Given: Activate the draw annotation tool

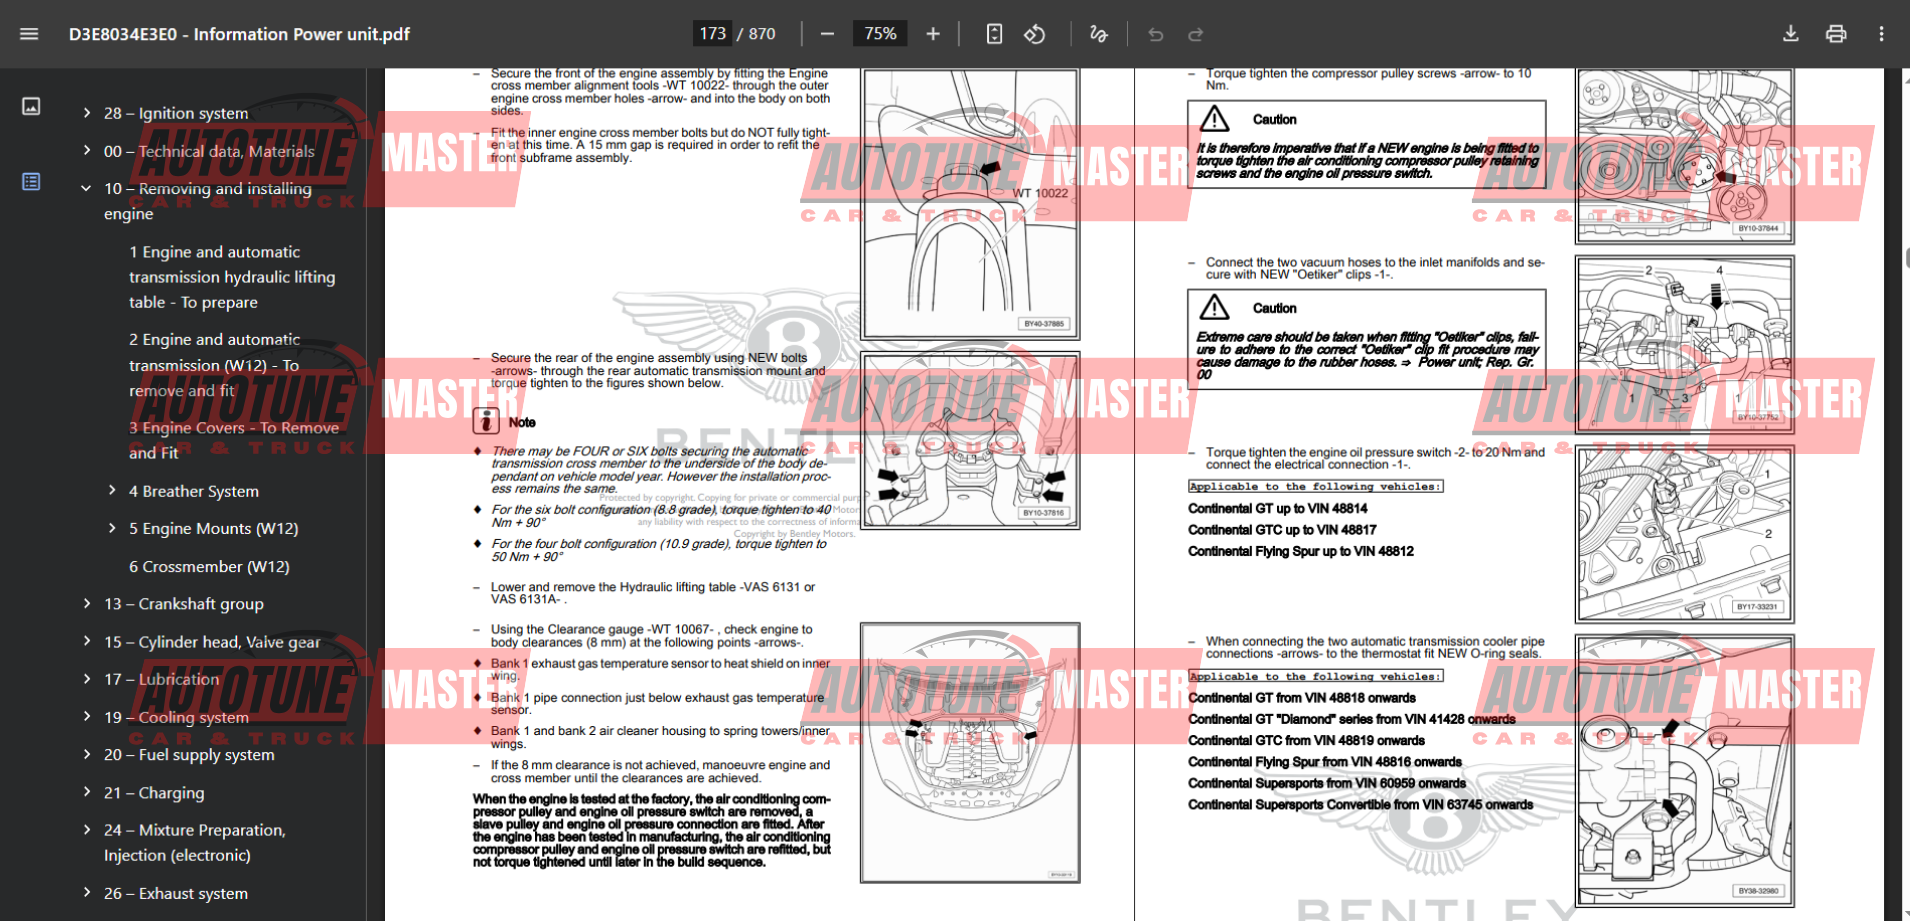Looking at the screenshot, I should (1098, 34).
